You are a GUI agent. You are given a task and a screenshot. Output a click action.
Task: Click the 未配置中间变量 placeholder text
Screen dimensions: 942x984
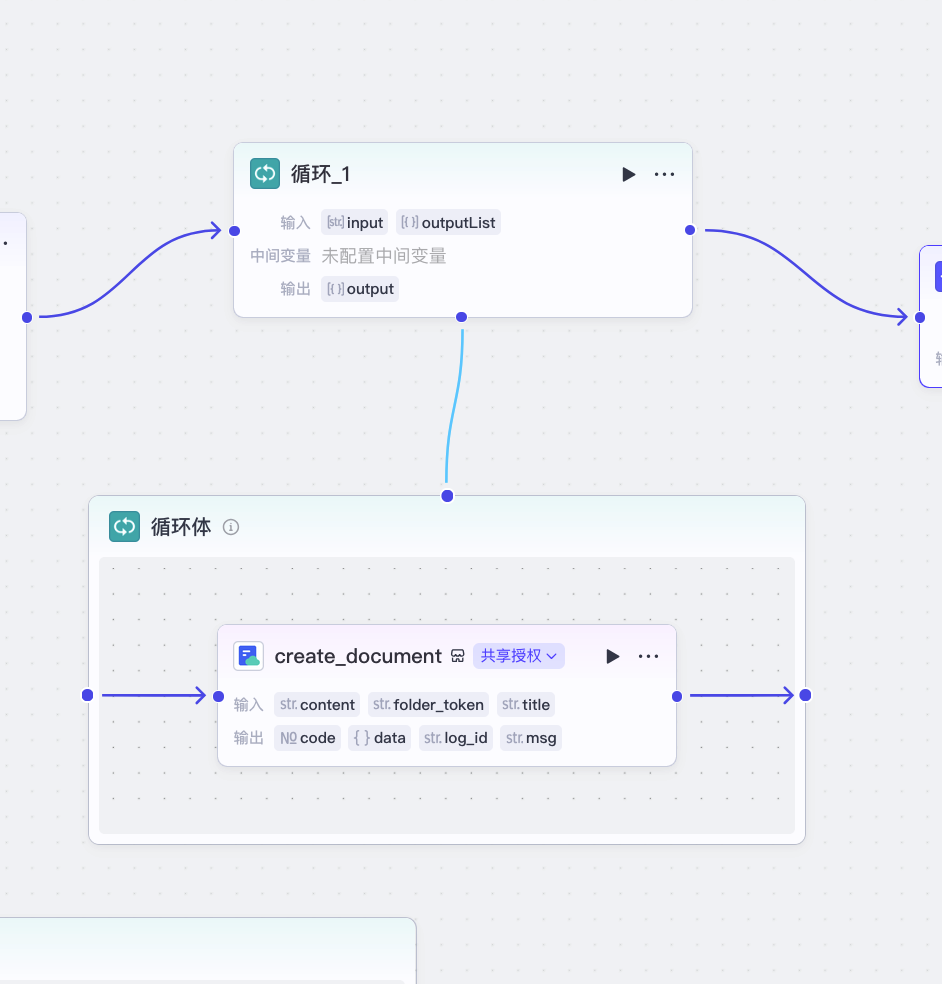[384, 256]
